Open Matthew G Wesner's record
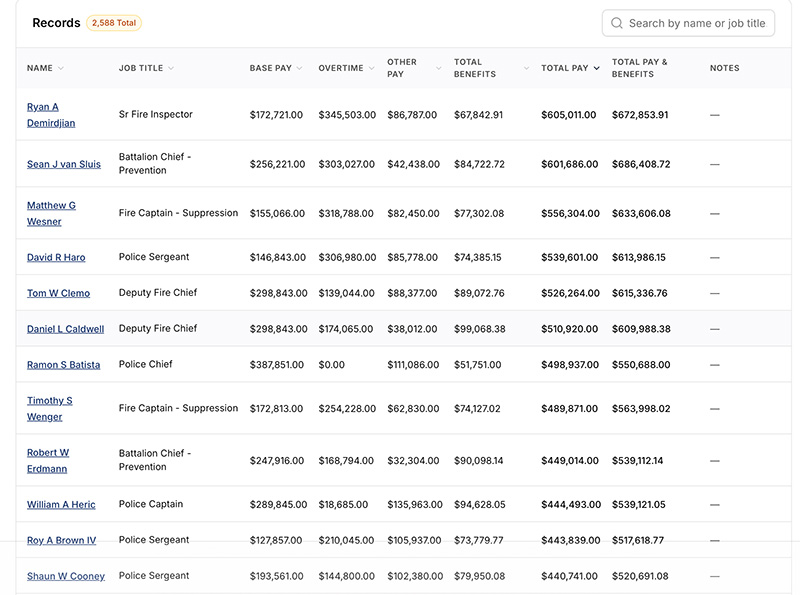This screenshot has height=595, width=800. [x=51, y=213]
